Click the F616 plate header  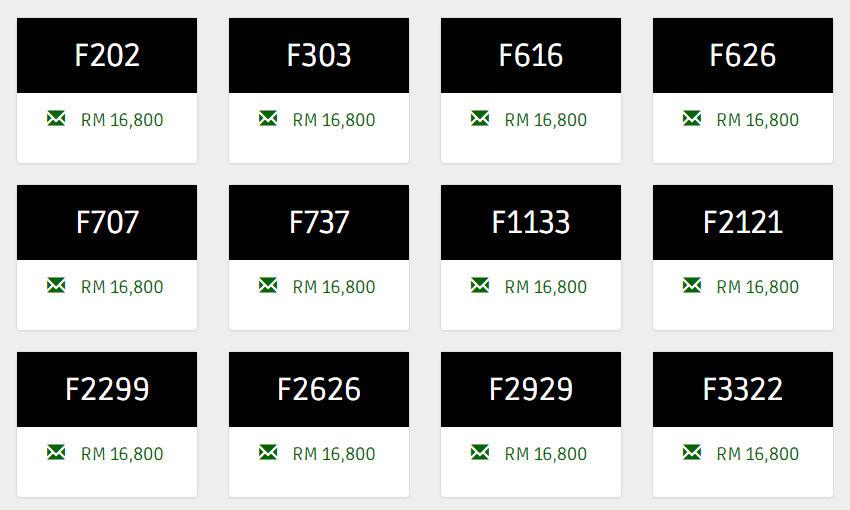[531, 55]
